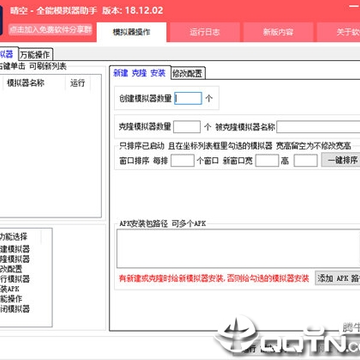360x360 pixels.
Task: Select the 修改配置 tab
Action: (x=188, y=73)
